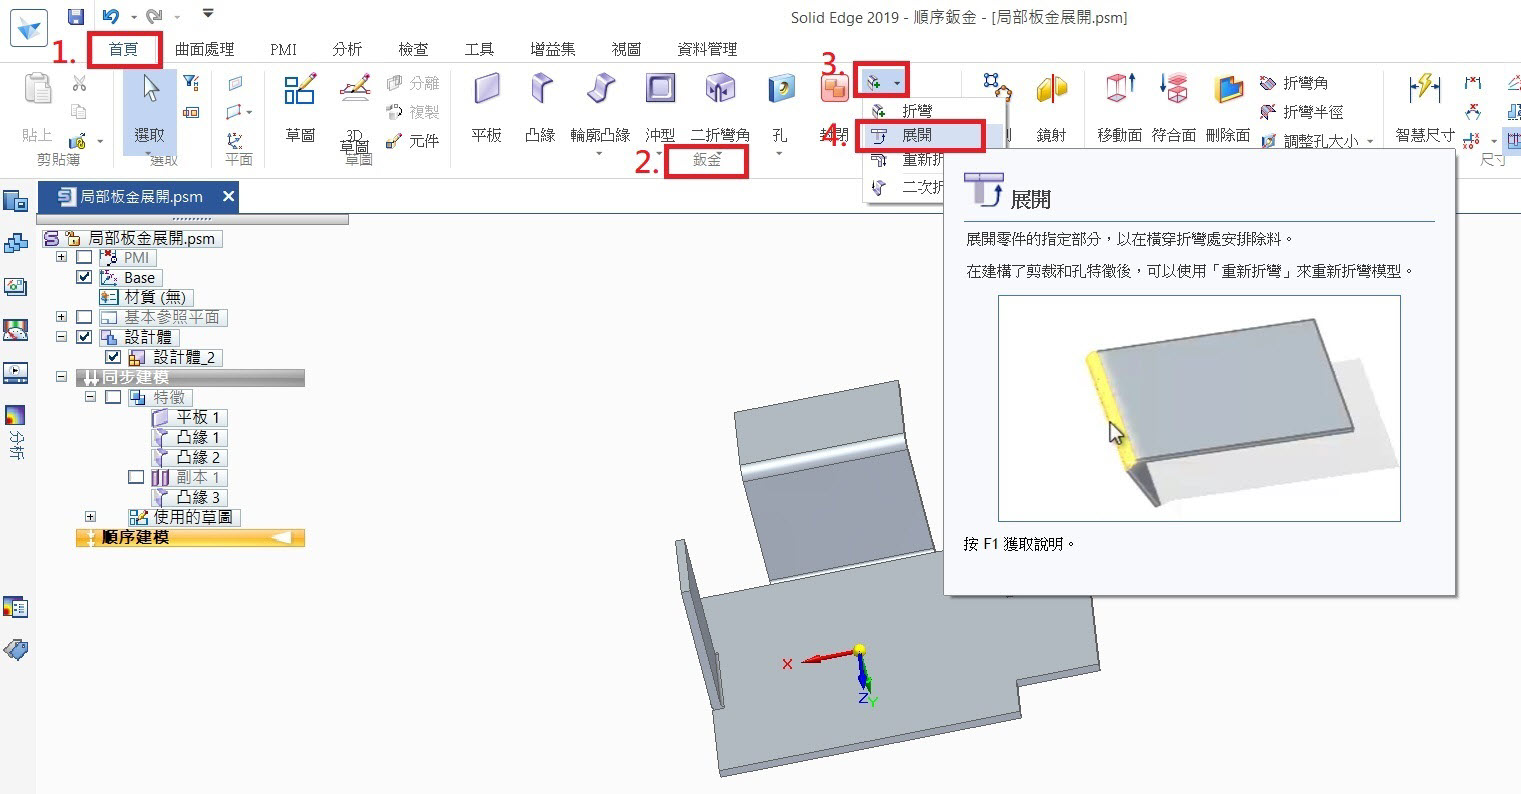The image size is (1521, 794).
Task: Toggle the PMI checkbox in the tree
Action: 84,258
